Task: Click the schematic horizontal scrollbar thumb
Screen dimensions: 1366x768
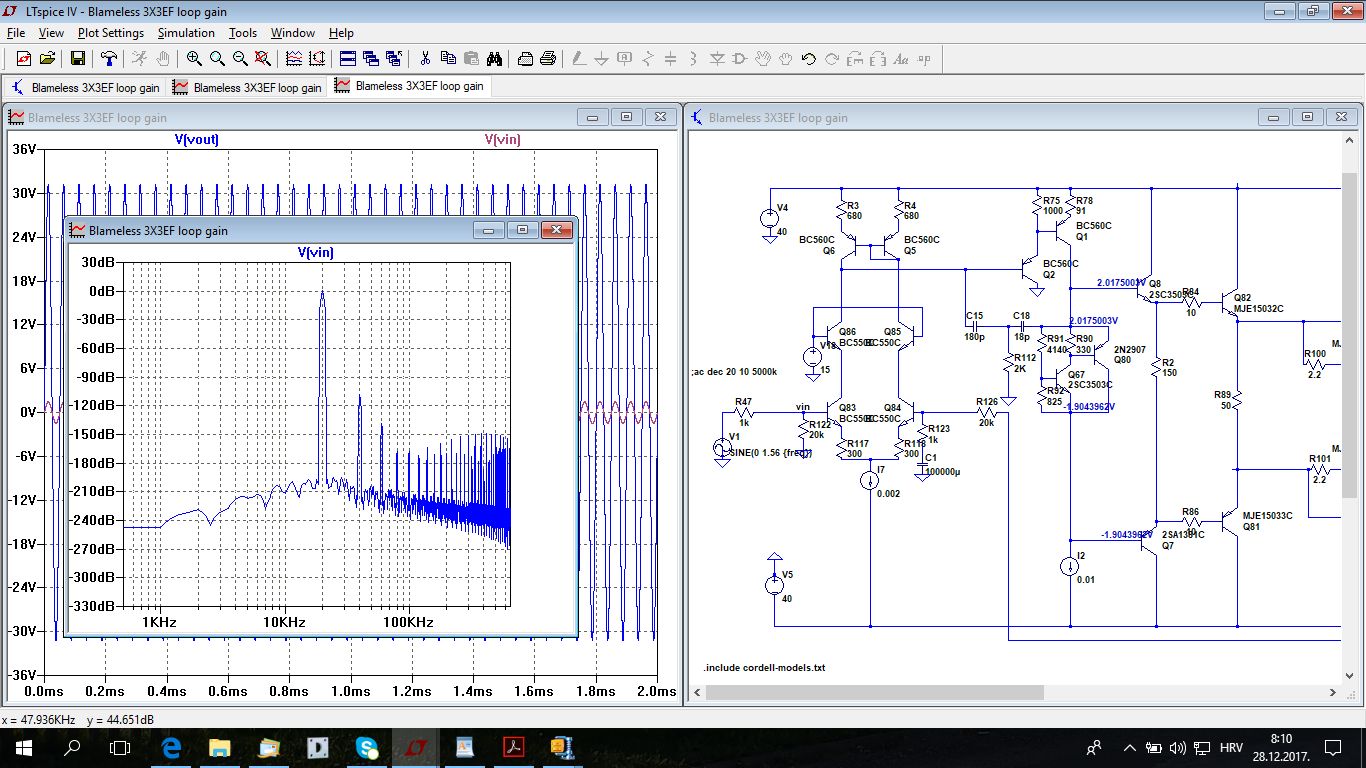Action: (x=875, y=692)
